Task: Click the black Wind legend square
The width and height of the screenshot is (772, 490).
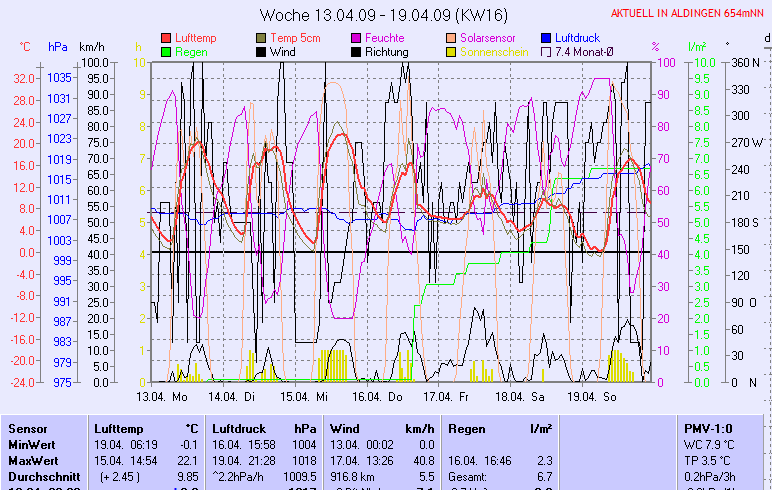Action: (x=262, y=51)
